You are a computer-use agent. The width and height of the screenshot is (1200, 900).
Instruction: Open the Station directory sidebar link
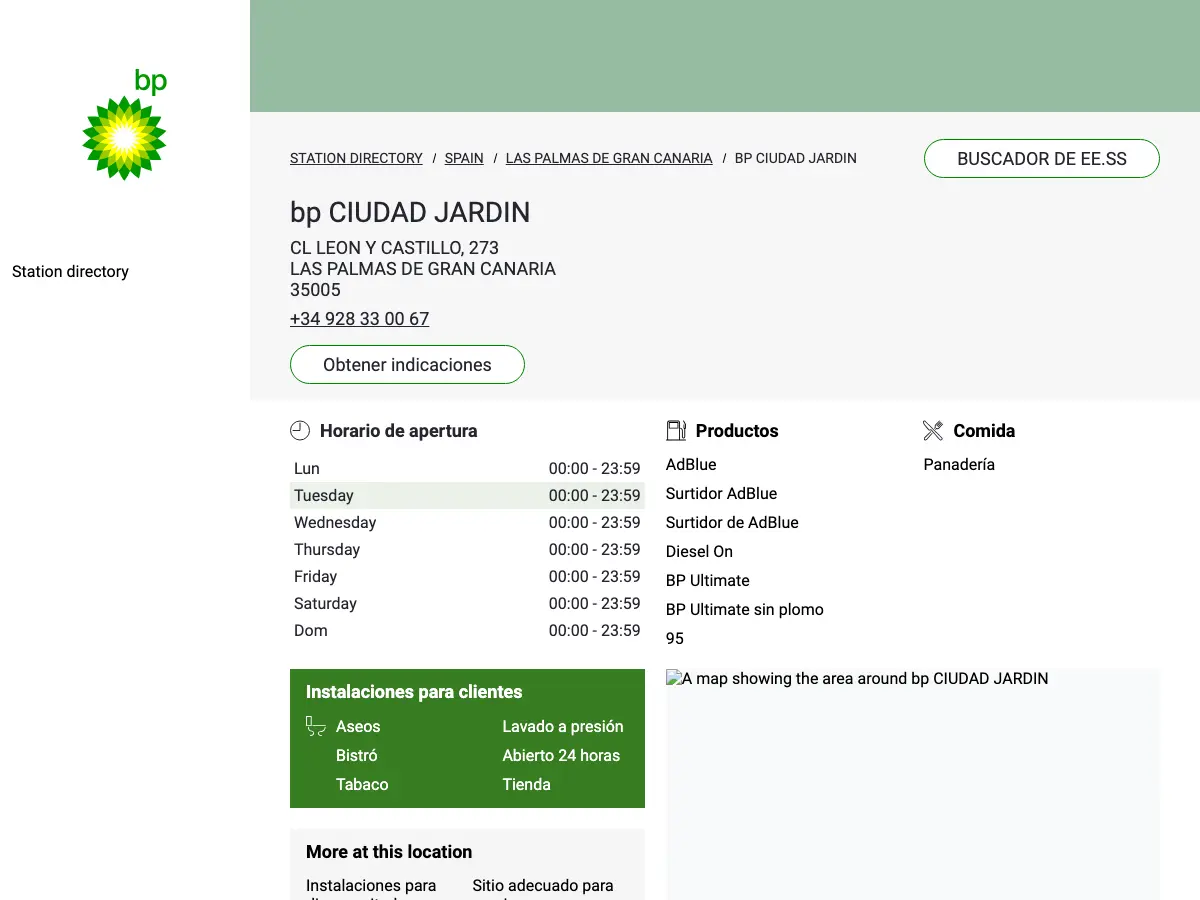(70, 271)
